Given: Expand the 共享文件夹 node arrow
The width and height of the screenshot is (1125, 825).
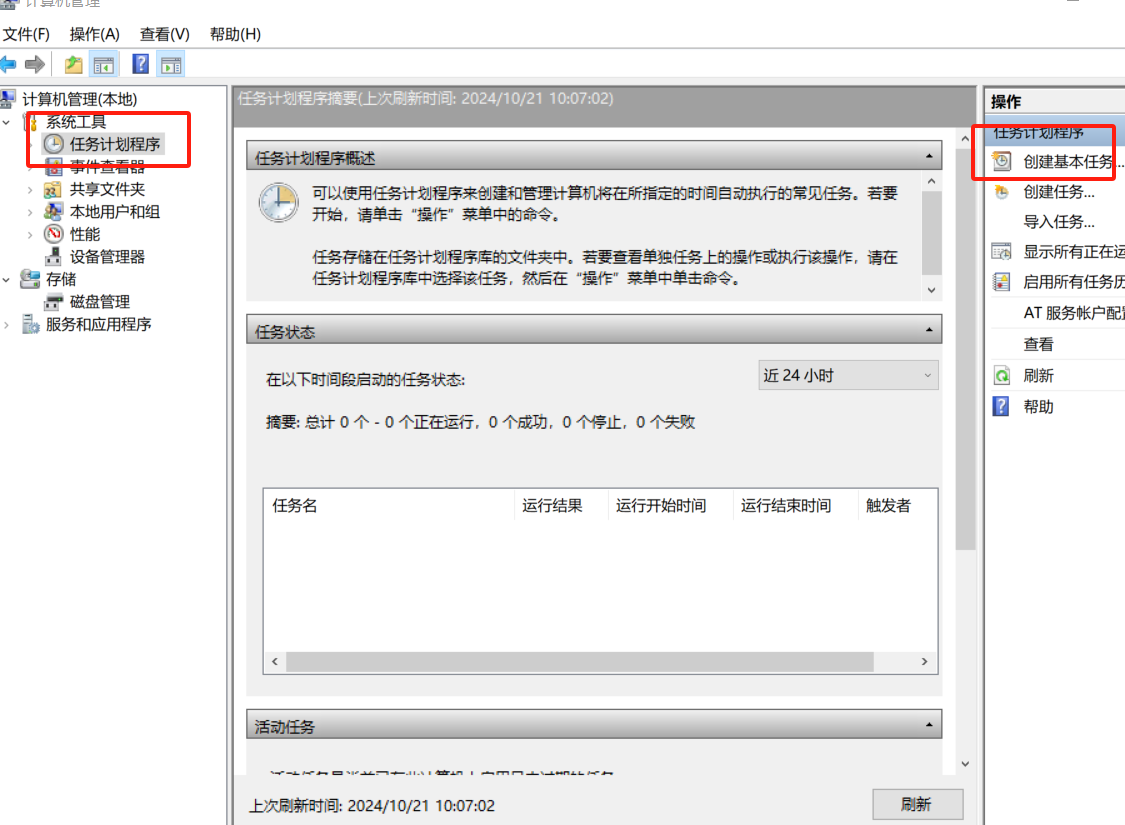Looking at the screenshot, I should (29, 190).
